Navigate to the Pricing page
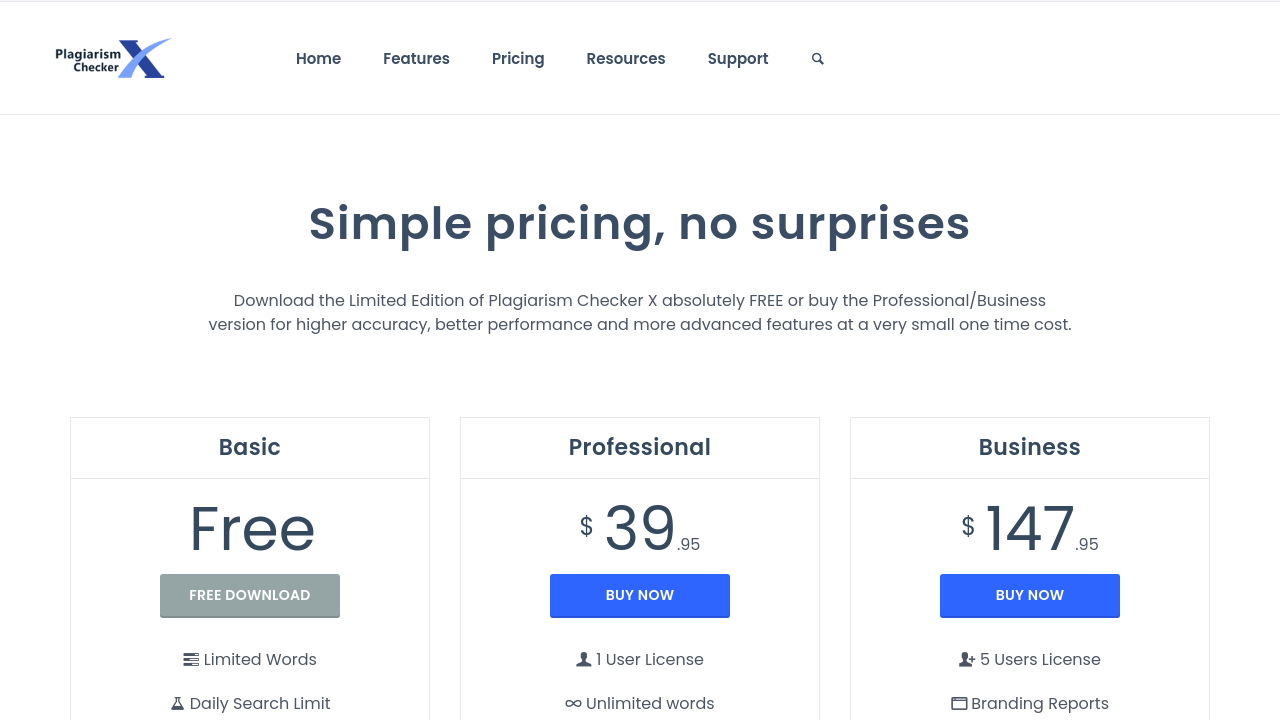The image size is (1280, 720). point(518,59)
